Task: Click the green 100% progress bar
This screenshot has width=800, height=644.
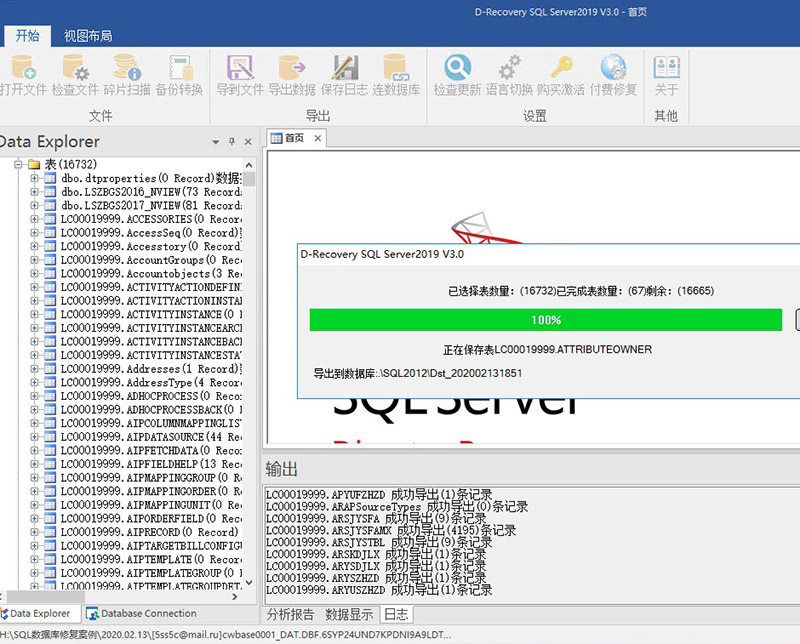Action: coord(545,320)
